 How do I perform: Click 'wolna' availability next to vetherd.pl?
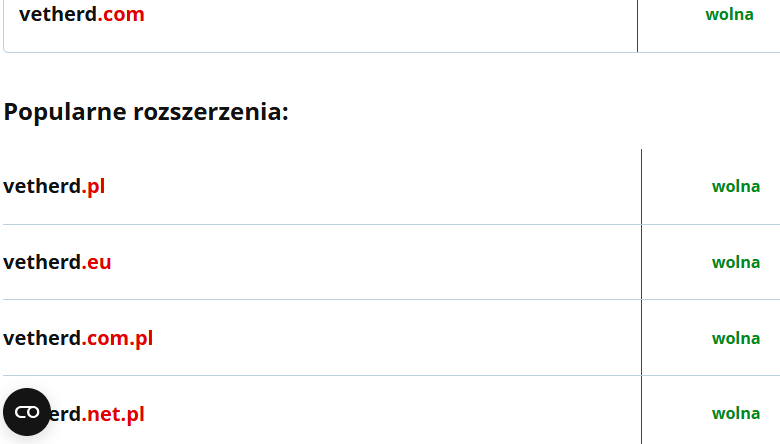pyautogui.click(x=735, y=186)
